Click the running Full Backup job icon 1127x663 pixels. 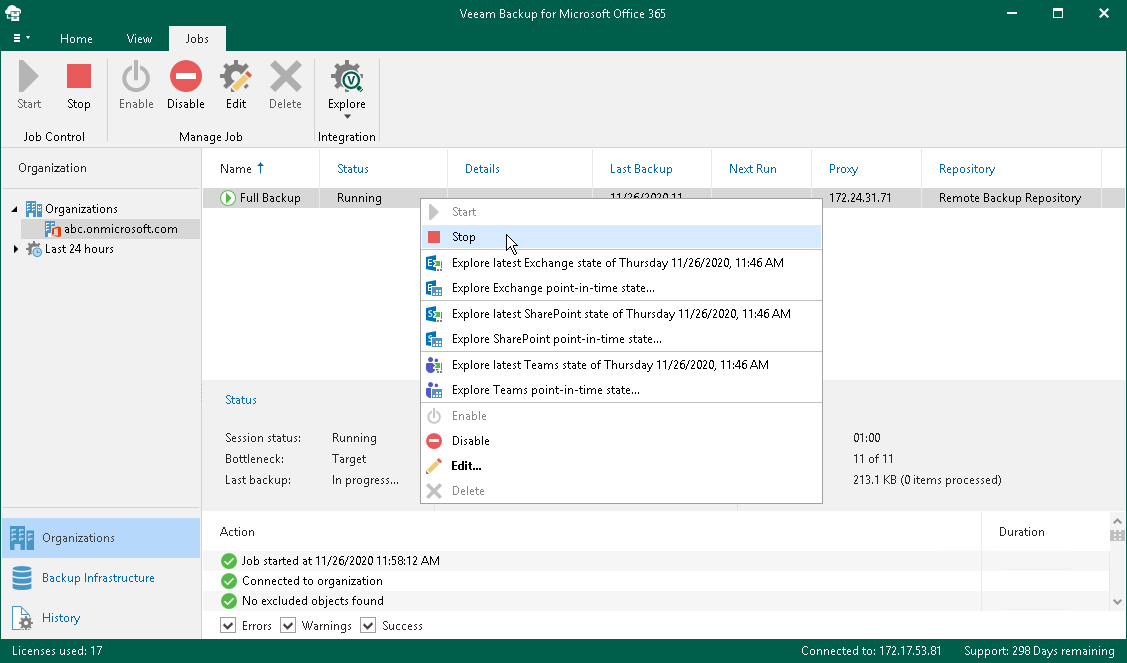click(x=228, y=198)
